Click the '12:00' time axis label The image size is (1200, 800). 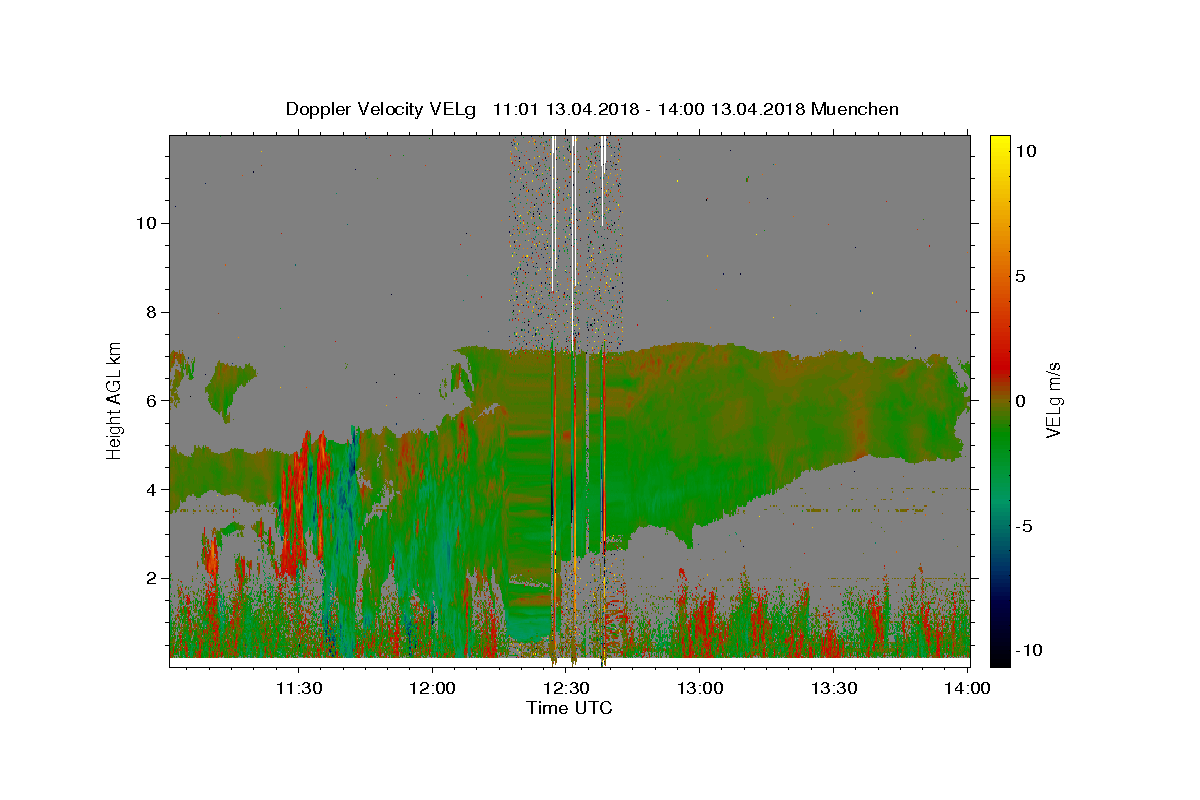pyautogui.click(x=433, y=688)
